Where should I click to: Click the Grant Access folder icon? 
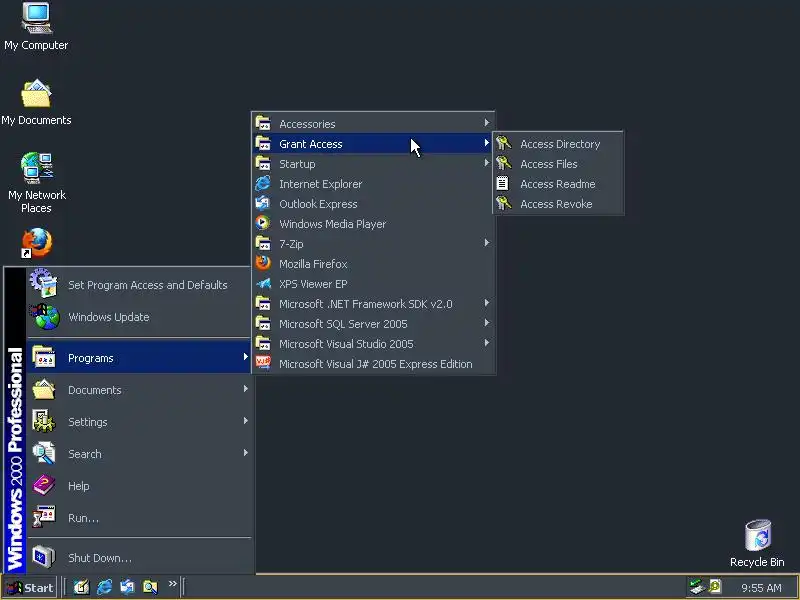[263, 143]
